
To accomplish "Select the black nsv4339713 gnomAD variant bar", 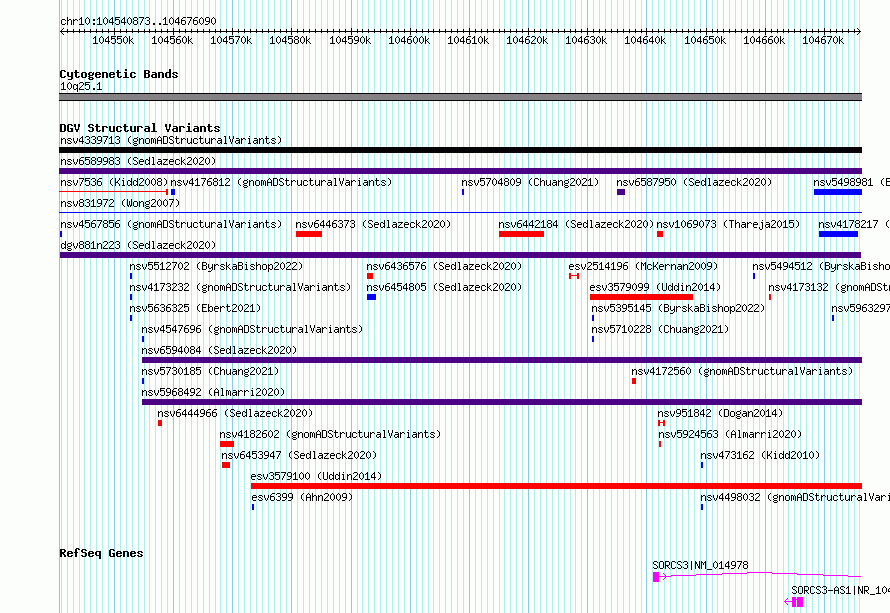I will click(460, 150).
